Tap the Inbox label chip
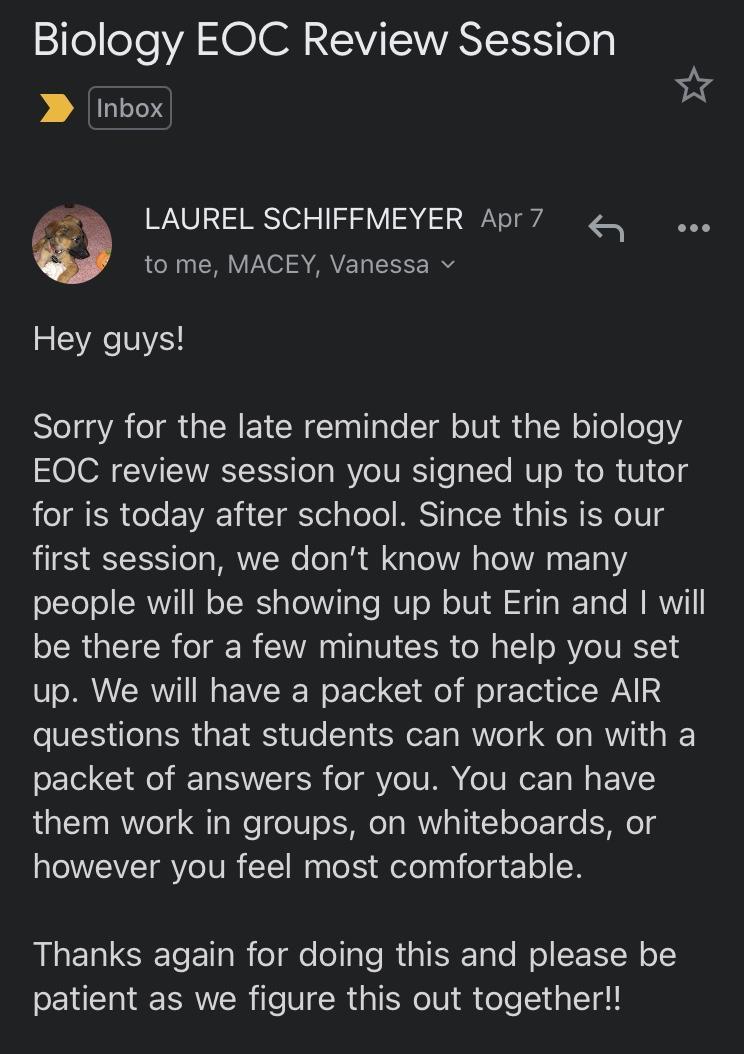This screenshot has height=1054, width=744. point(130,108)
